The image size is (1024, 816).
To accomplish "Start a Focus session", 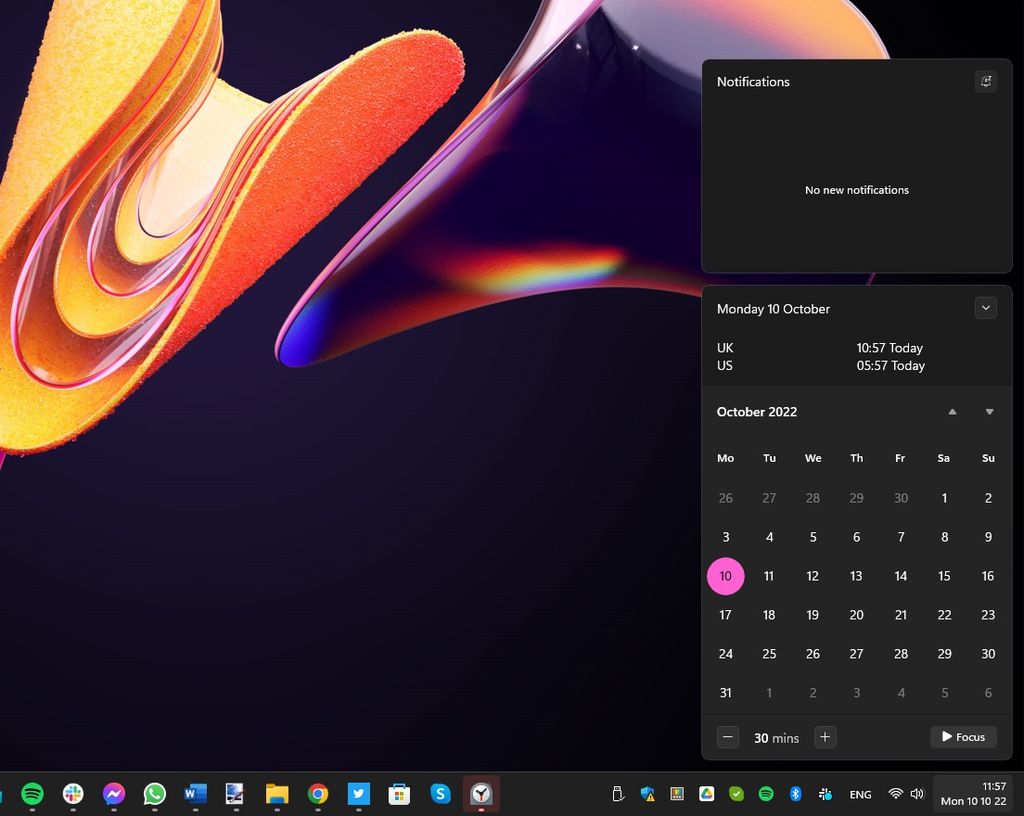I will point(962,737).
